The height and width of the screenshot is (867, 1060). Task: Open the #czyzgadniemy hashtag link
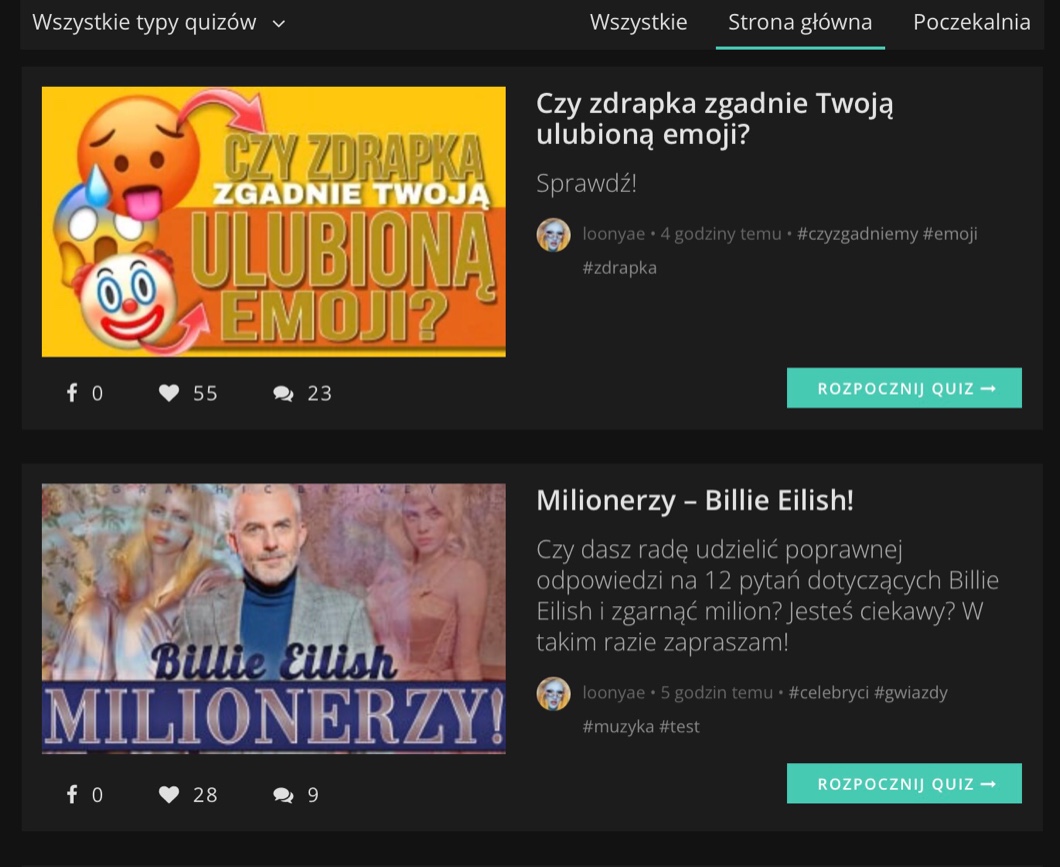pyautogui.click(x=857, y=234)
